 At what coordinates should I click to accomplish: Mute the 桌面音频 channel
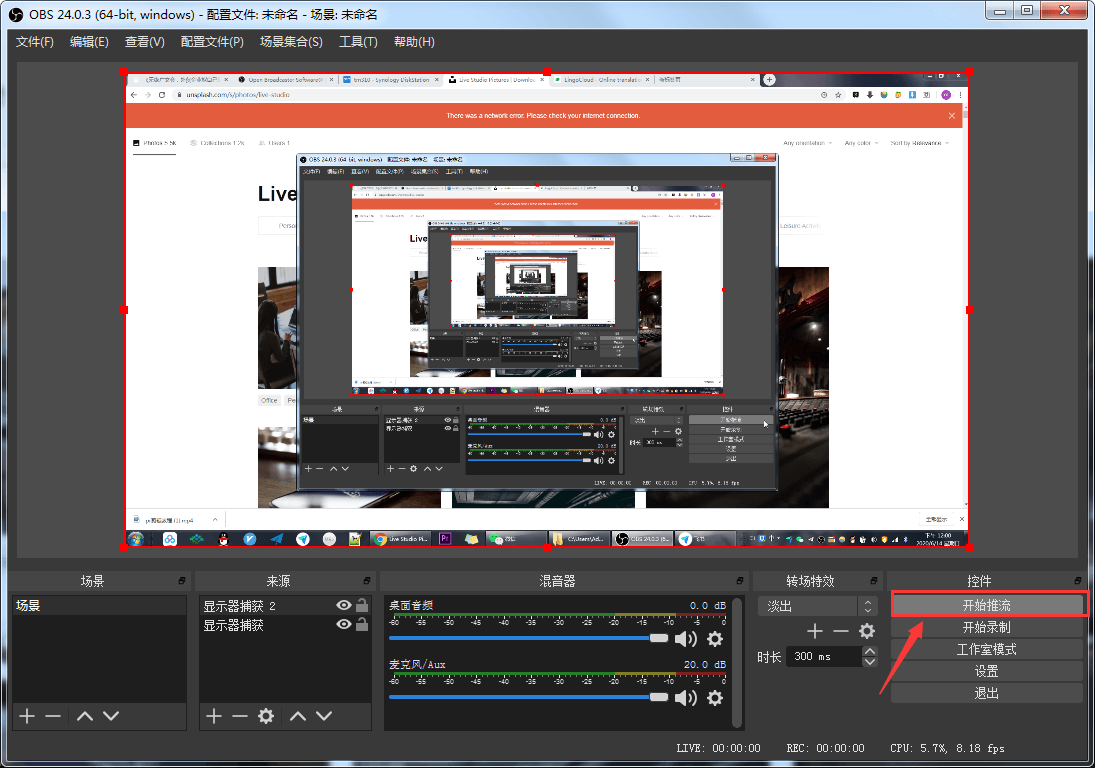(x=686, y=639)
